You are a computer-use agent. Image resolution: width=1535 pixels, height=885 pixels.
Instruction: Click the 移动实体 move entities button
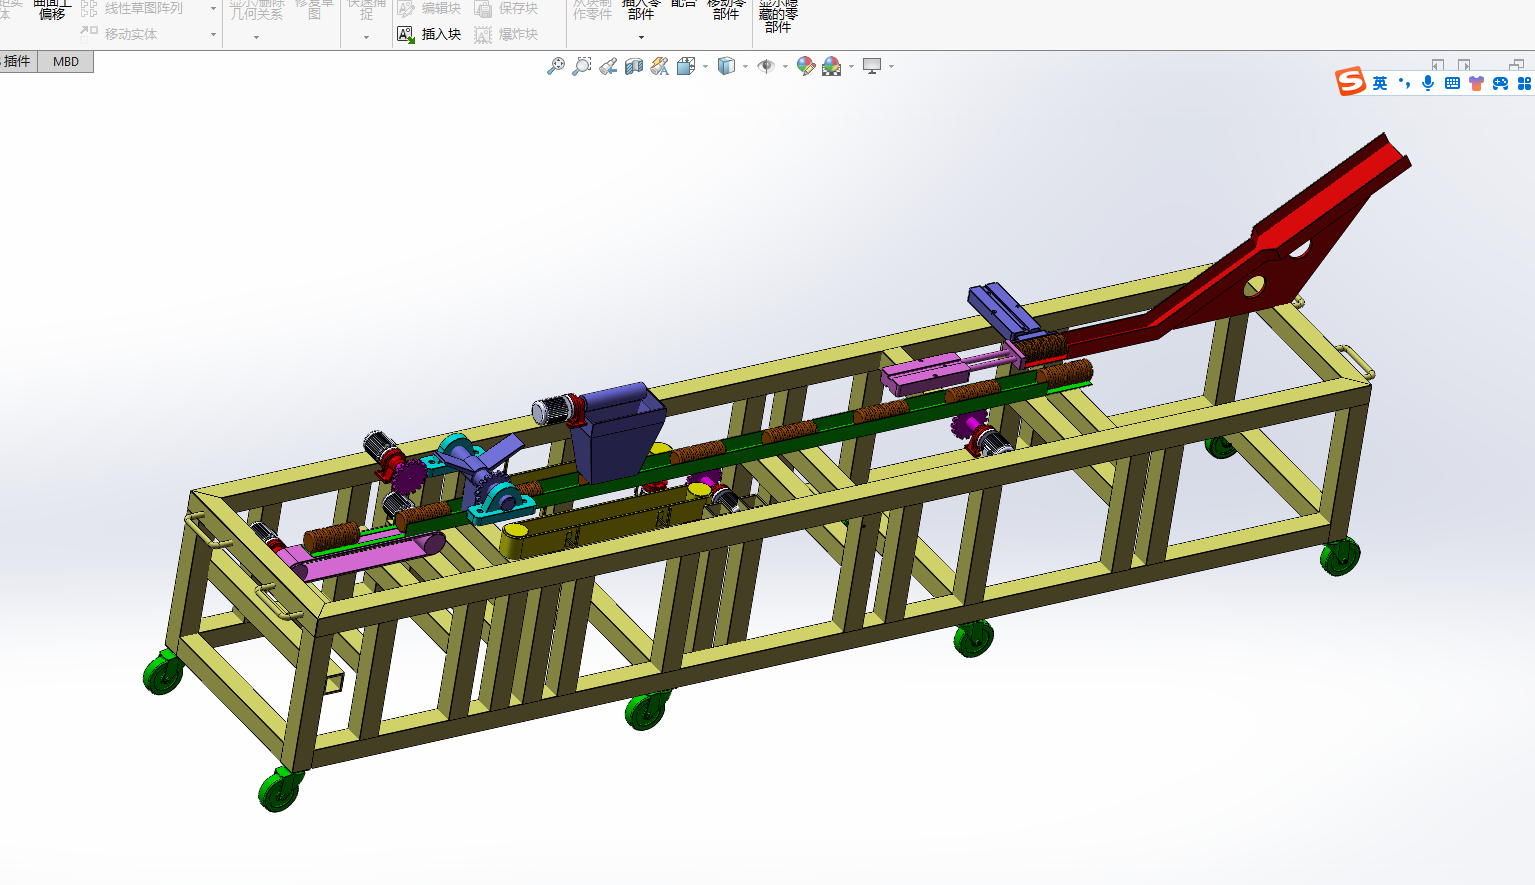[119, 34]
